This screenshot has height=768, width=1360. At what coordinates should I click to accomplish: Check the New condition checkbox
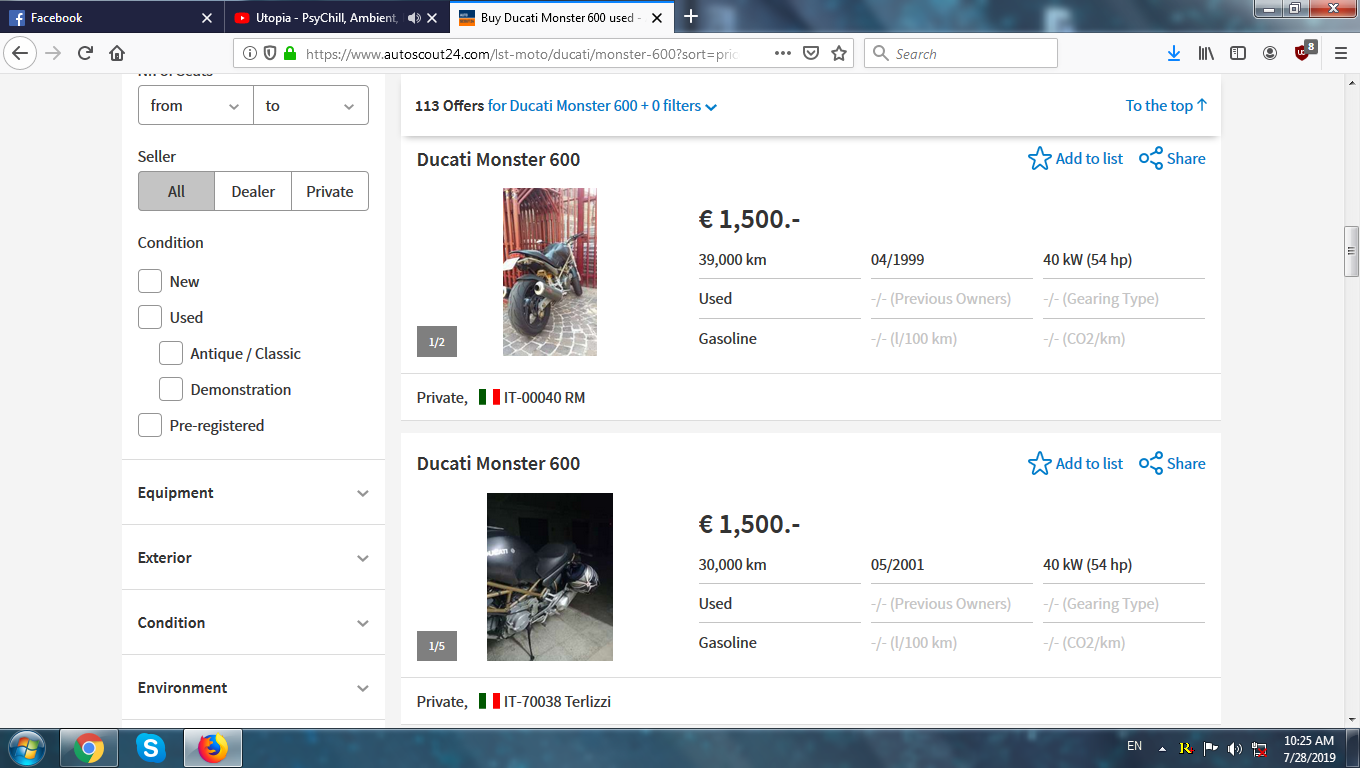(150, 282)
